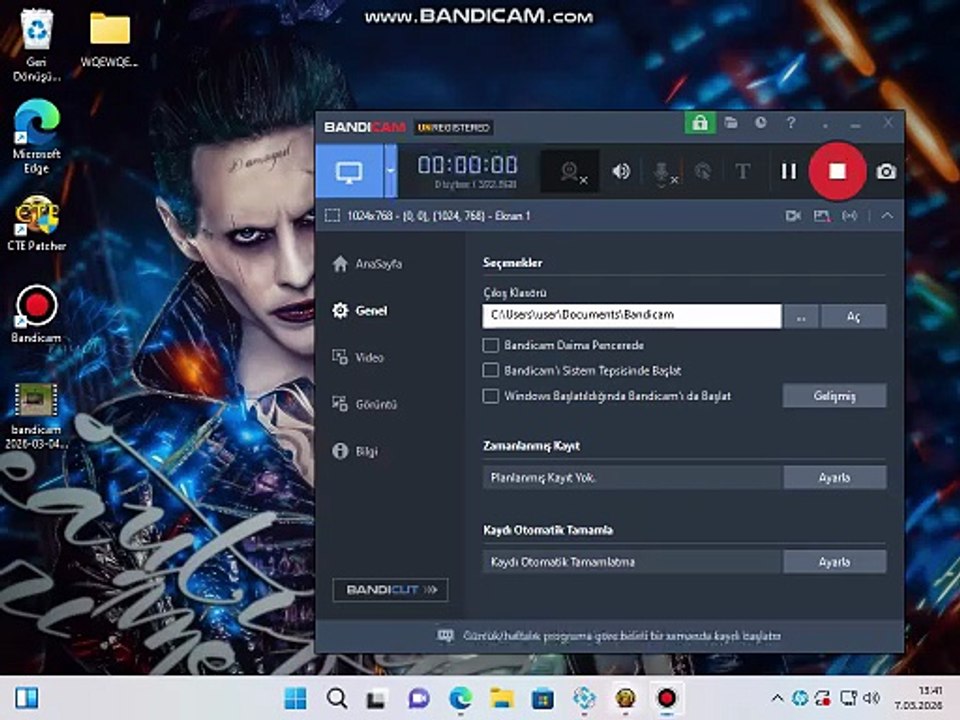Select CTE Patcher desktop shortcut
This screenshot has height=720, width=960.
point(37,224)
